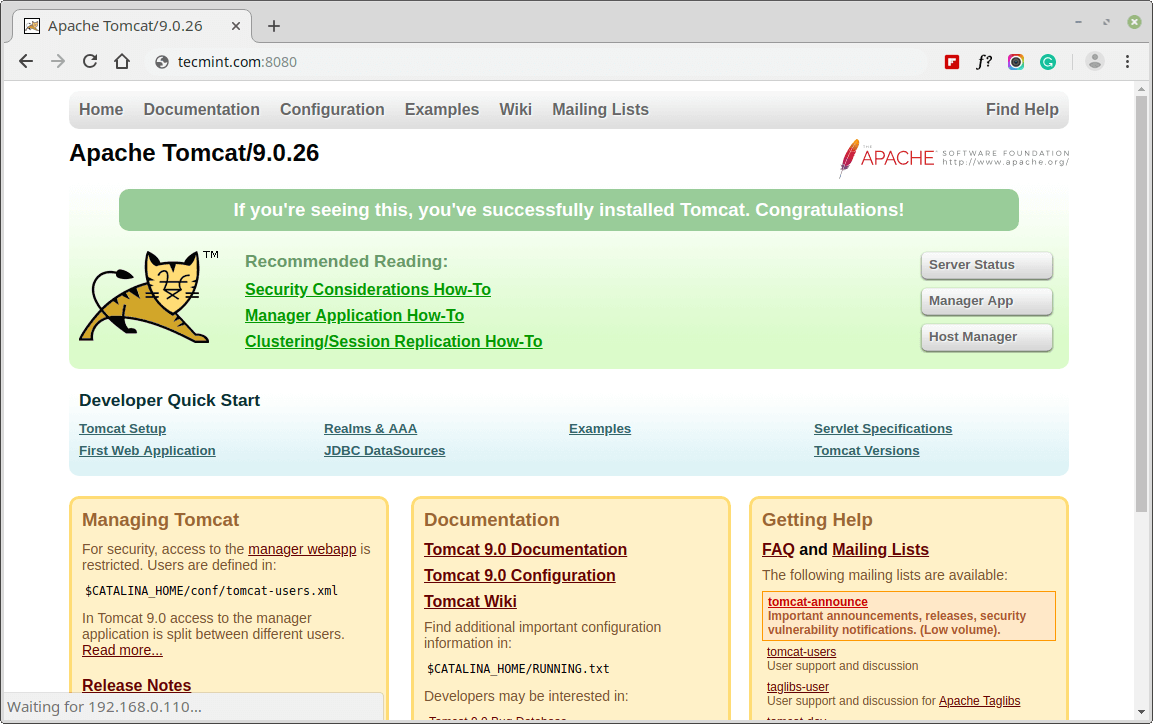Click the Server Status button
Viewport: 1153px width, 724px height.
coord(986,265)
